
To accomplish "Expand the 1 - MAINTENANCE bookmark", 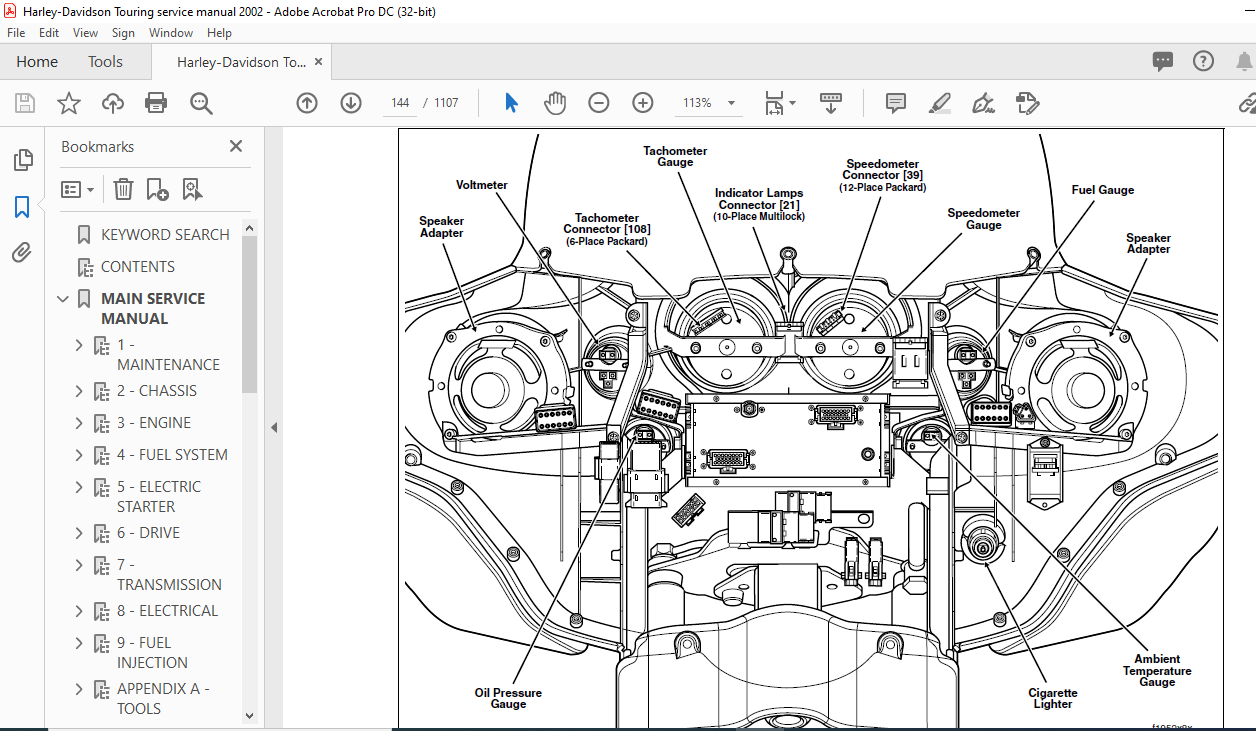I will 79,345.
